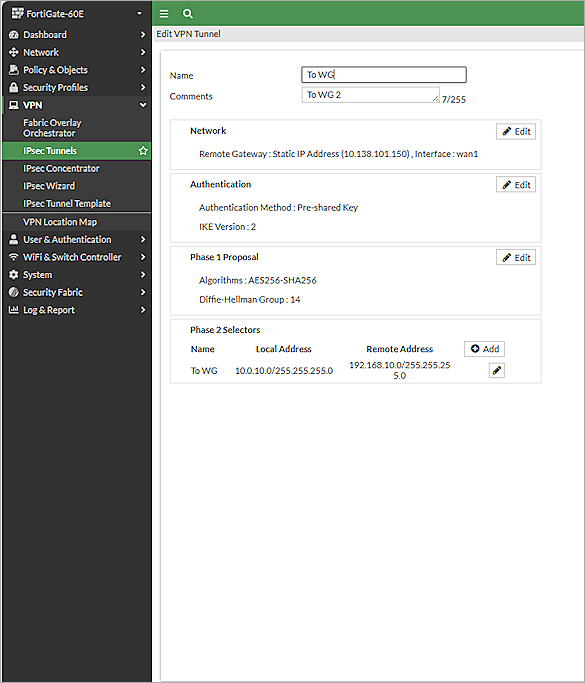Expand the System menu chevron
Screen dimensions: 585x683
[142, 274]
